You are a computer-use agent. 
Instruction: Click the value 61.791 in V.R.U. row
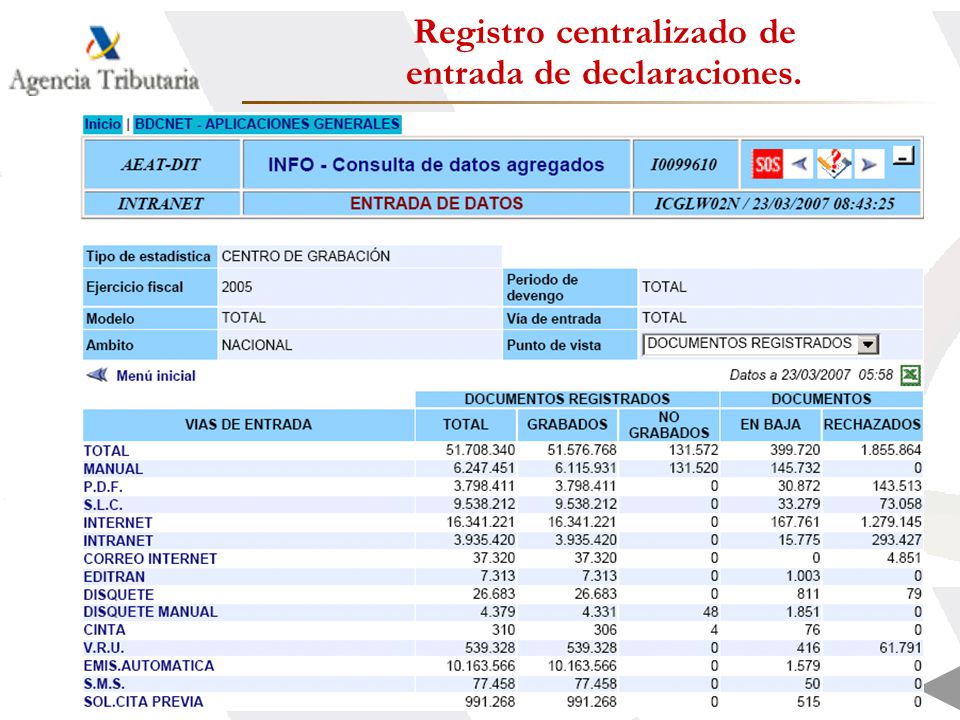900,648
